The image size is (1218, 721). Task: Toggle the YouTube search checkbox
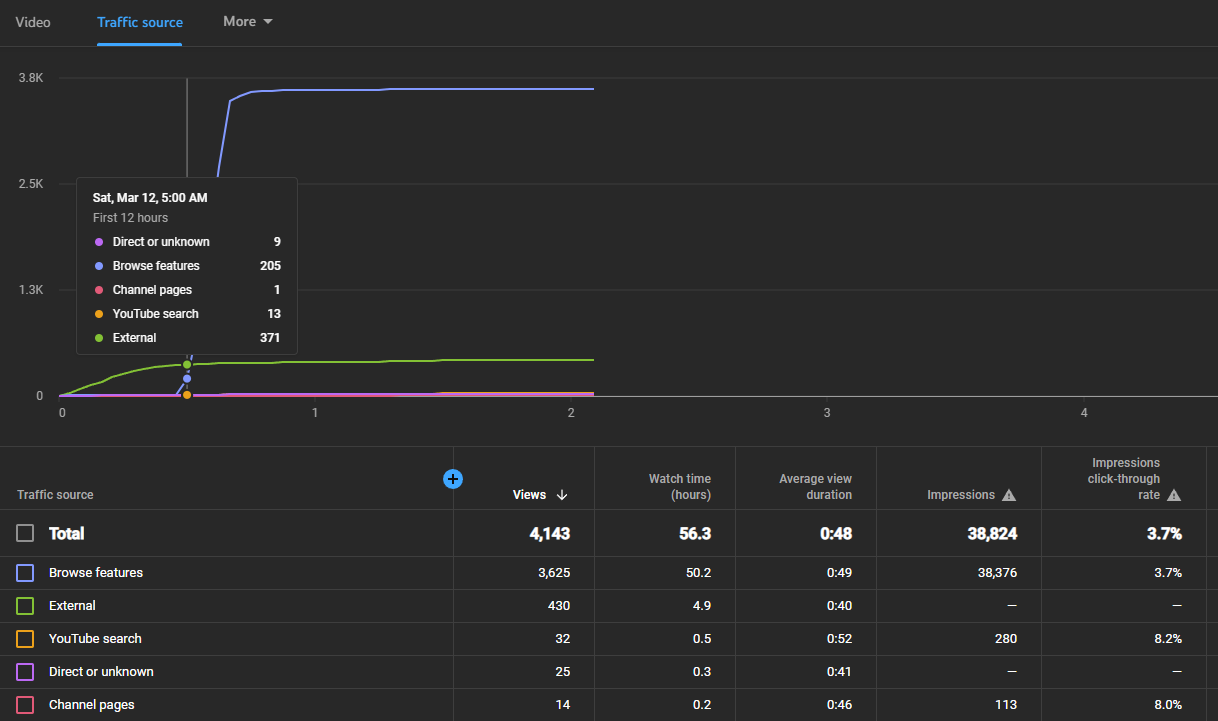(25, 639)
